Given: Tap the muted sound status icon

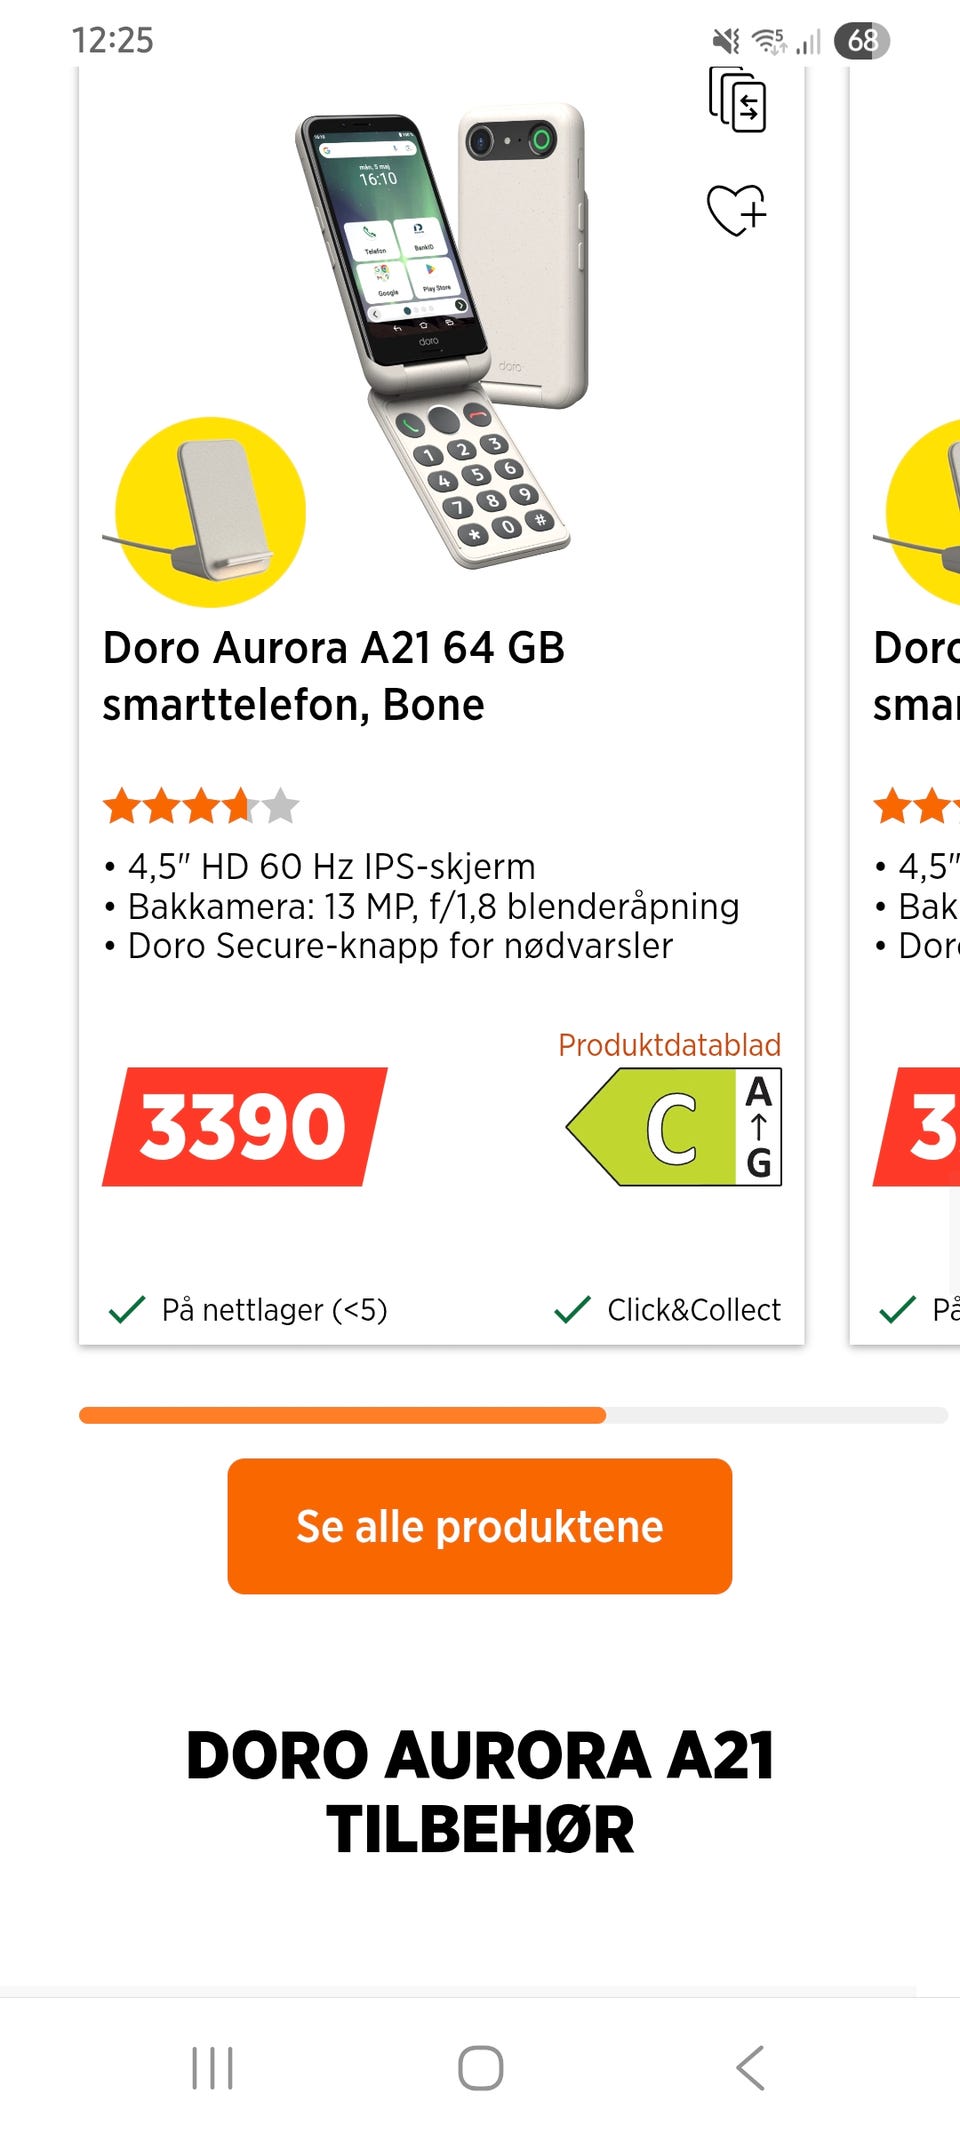Looking at the screenshot, I should 726,41.
